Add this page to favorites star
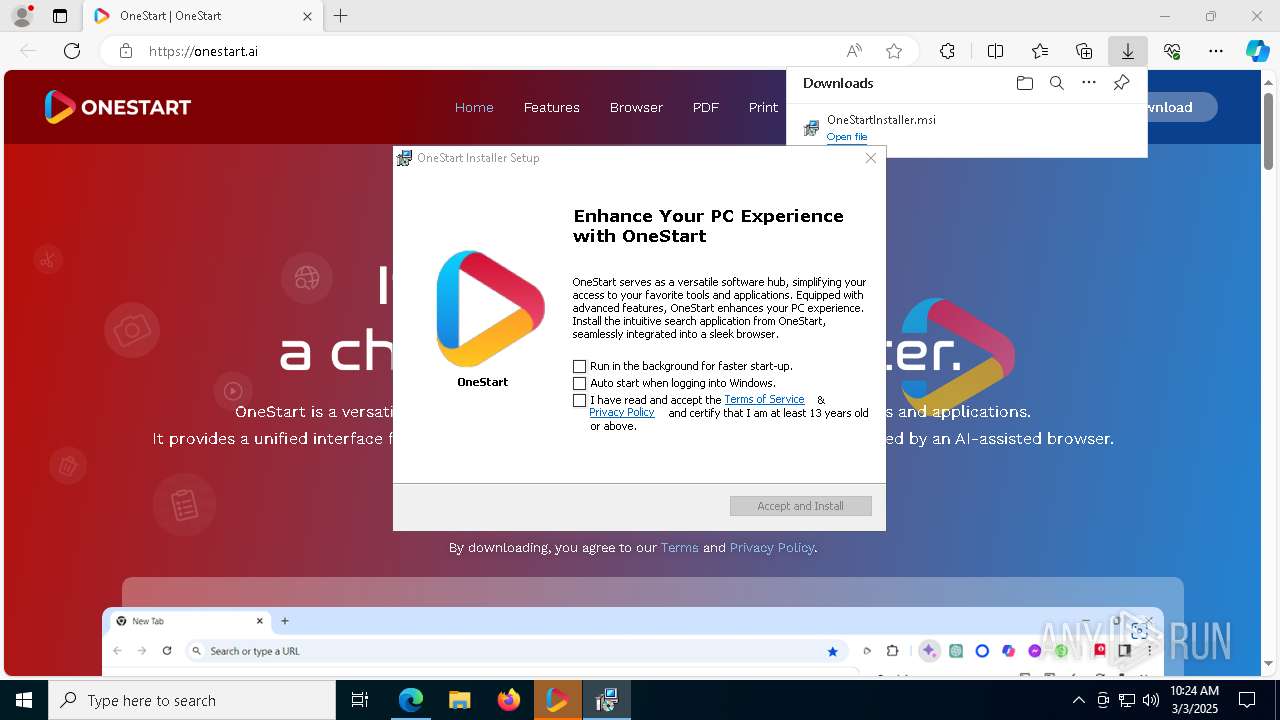The image size is (1280, 720). (x=894, y=51)
